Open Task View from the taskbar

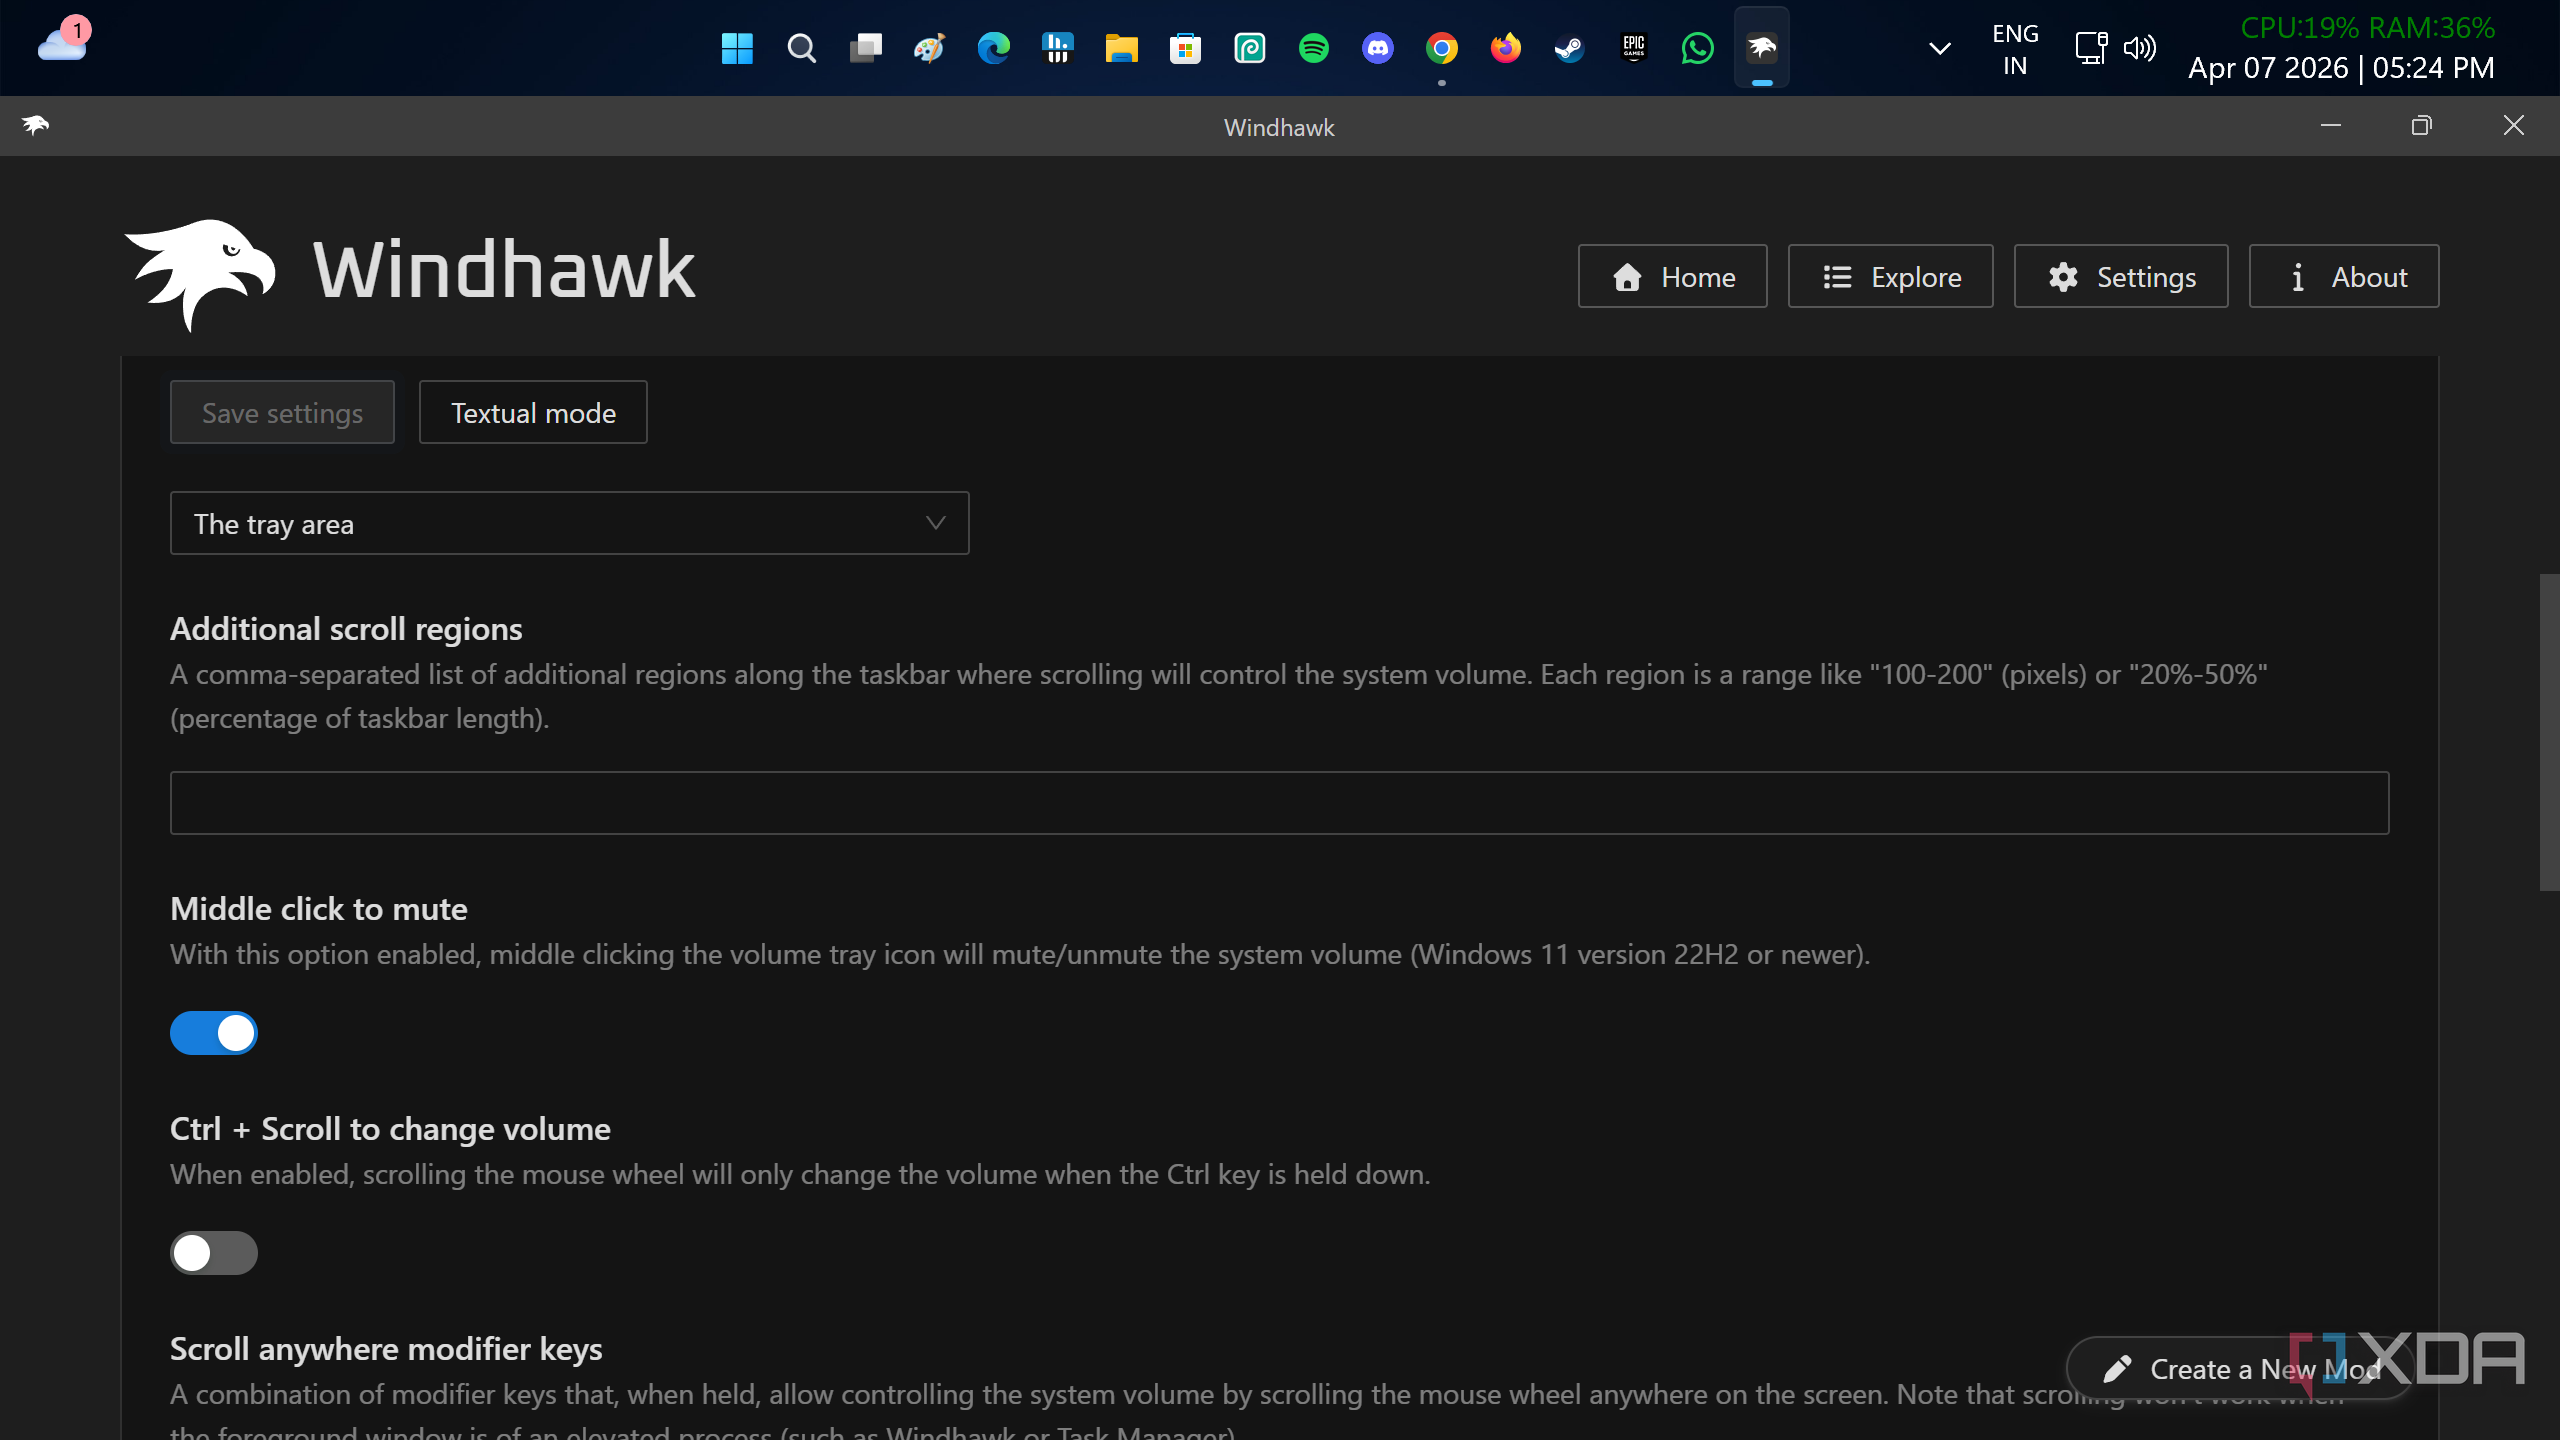pos(865,48)
